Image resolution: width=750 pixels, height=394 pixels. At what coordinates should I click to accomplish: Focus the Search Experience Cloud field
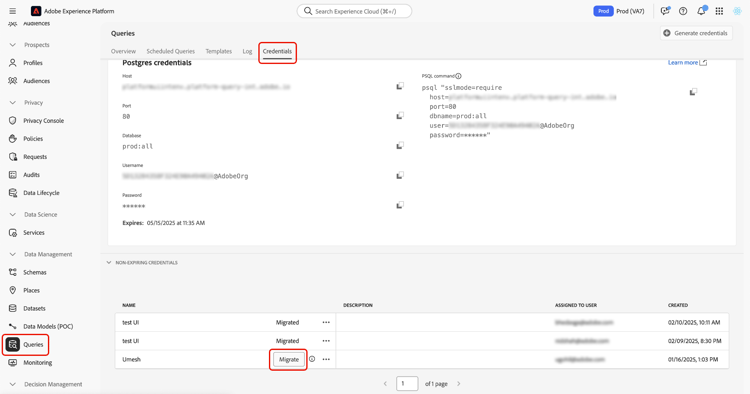(354, 11)
